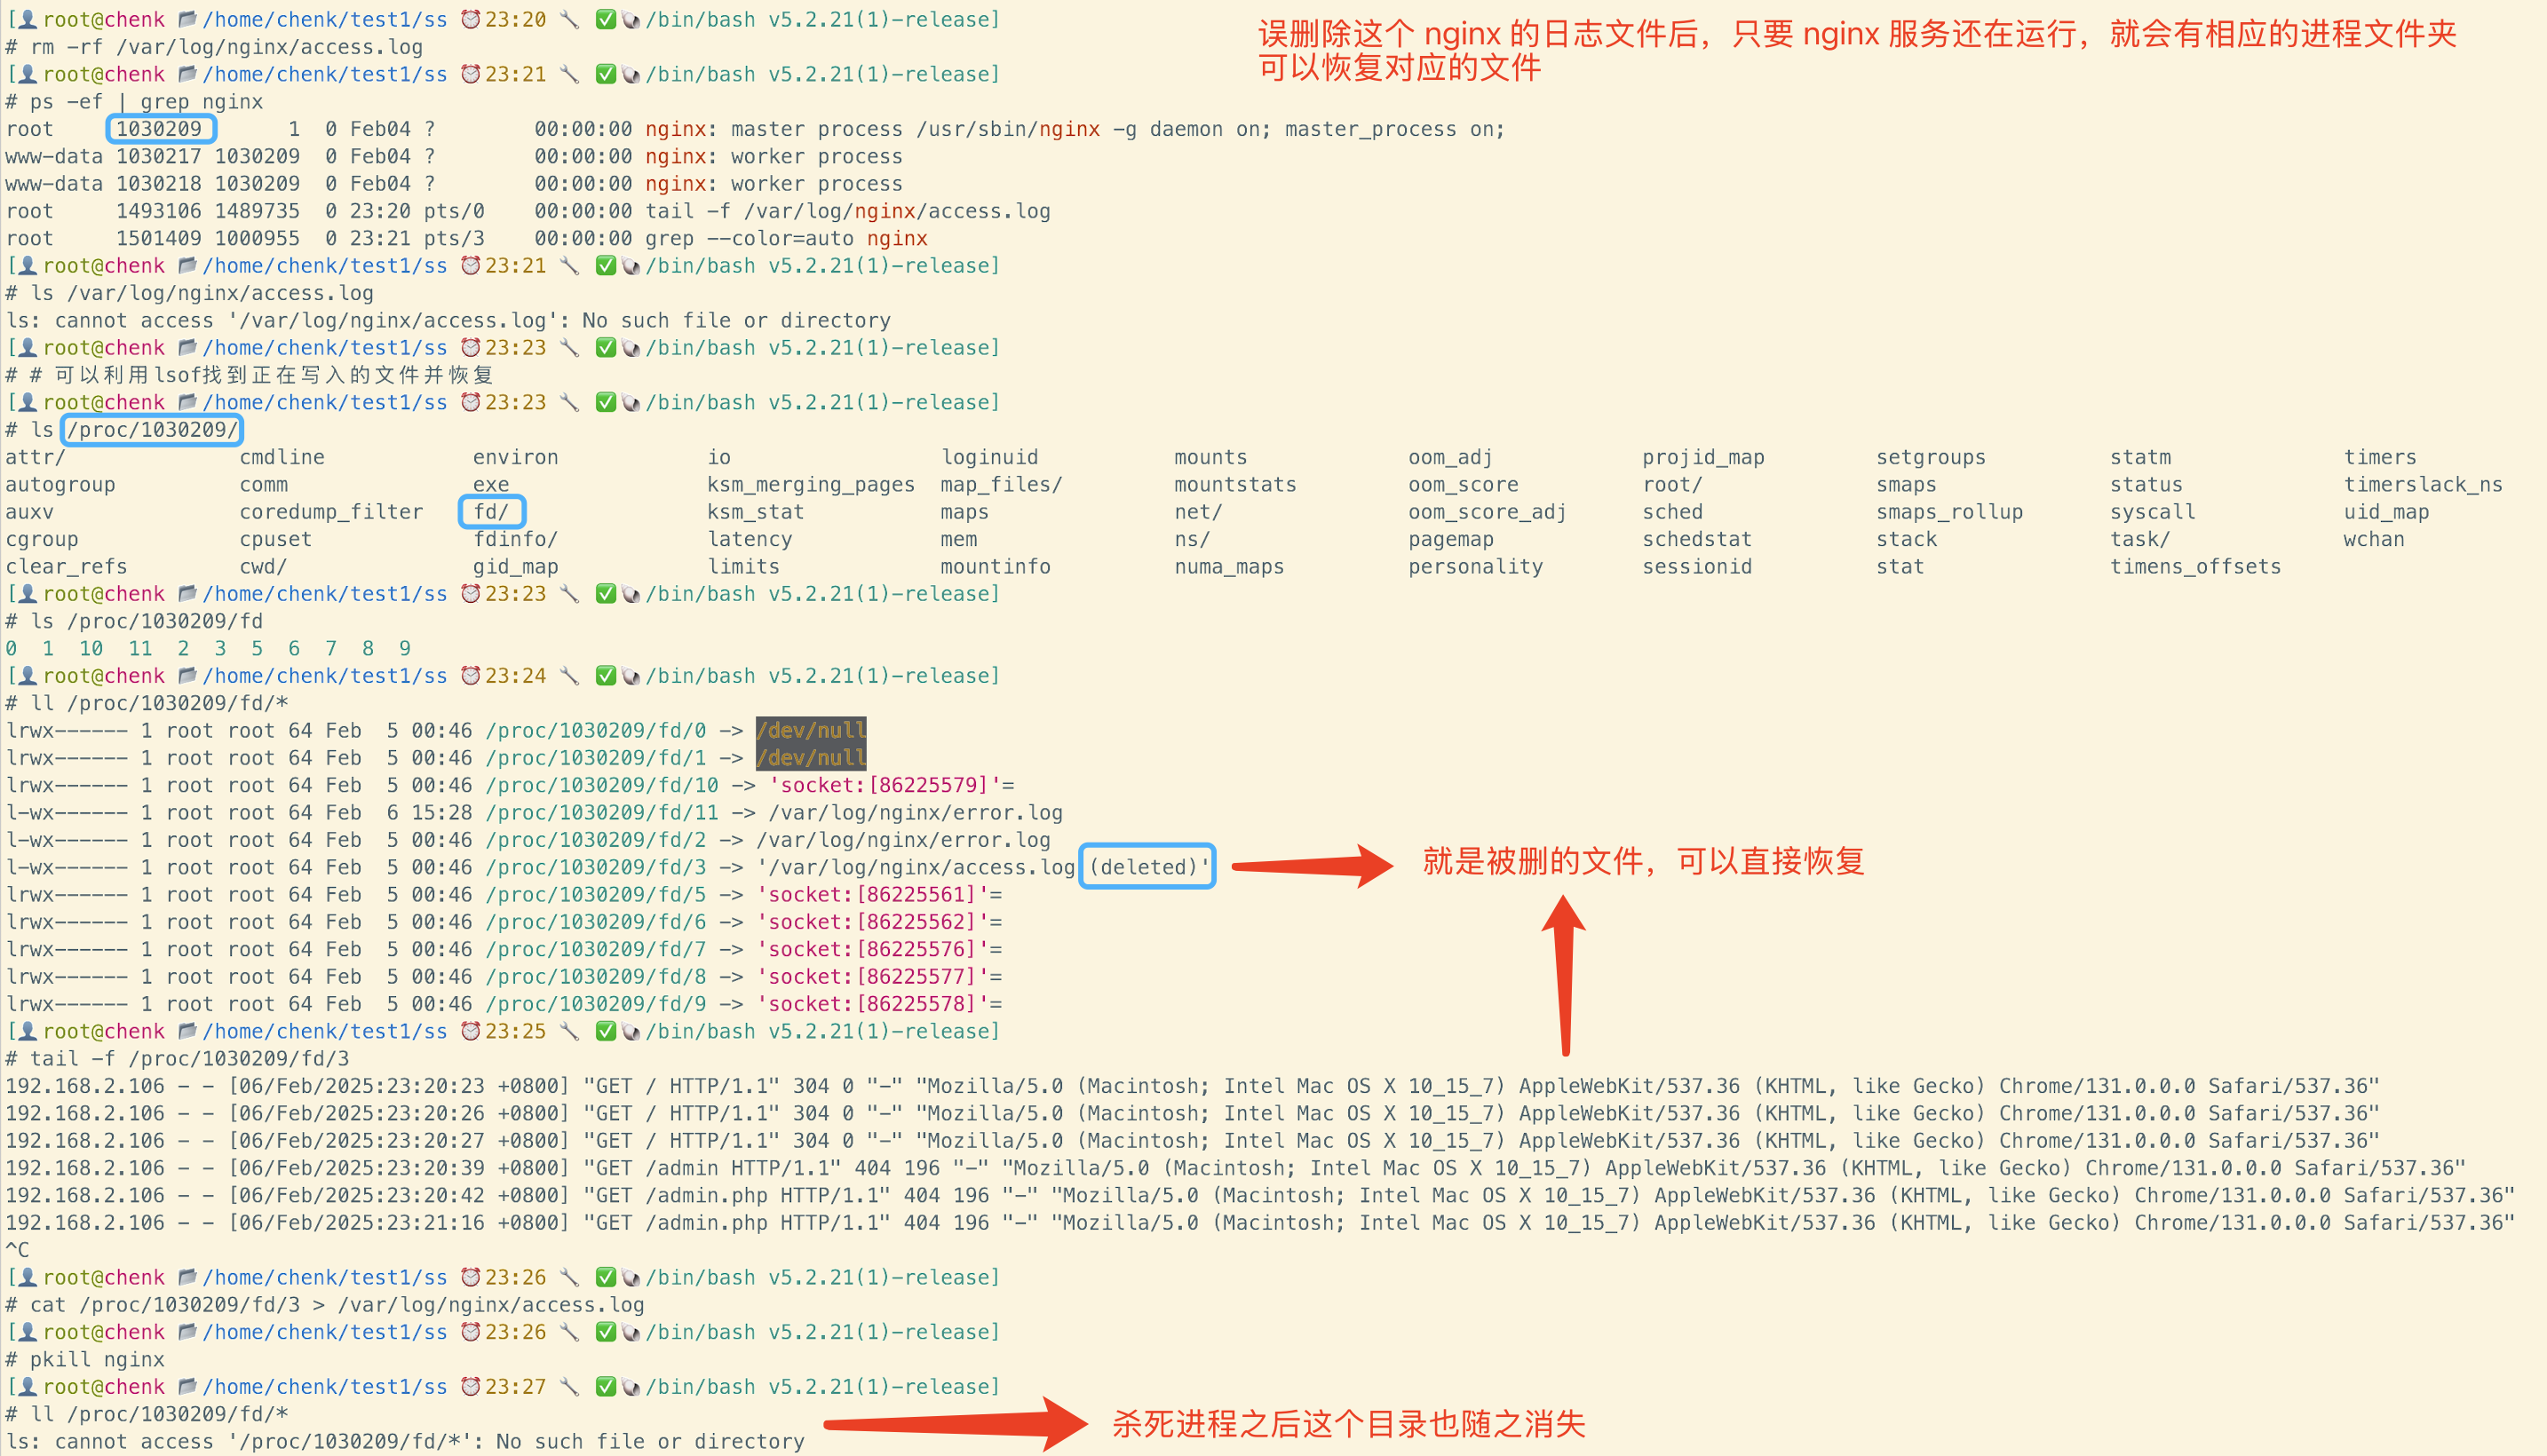Click the green checkmark in the 23:25 prompt
The width and height of the screenshot is (2547, 1456).
point(605,1030)
